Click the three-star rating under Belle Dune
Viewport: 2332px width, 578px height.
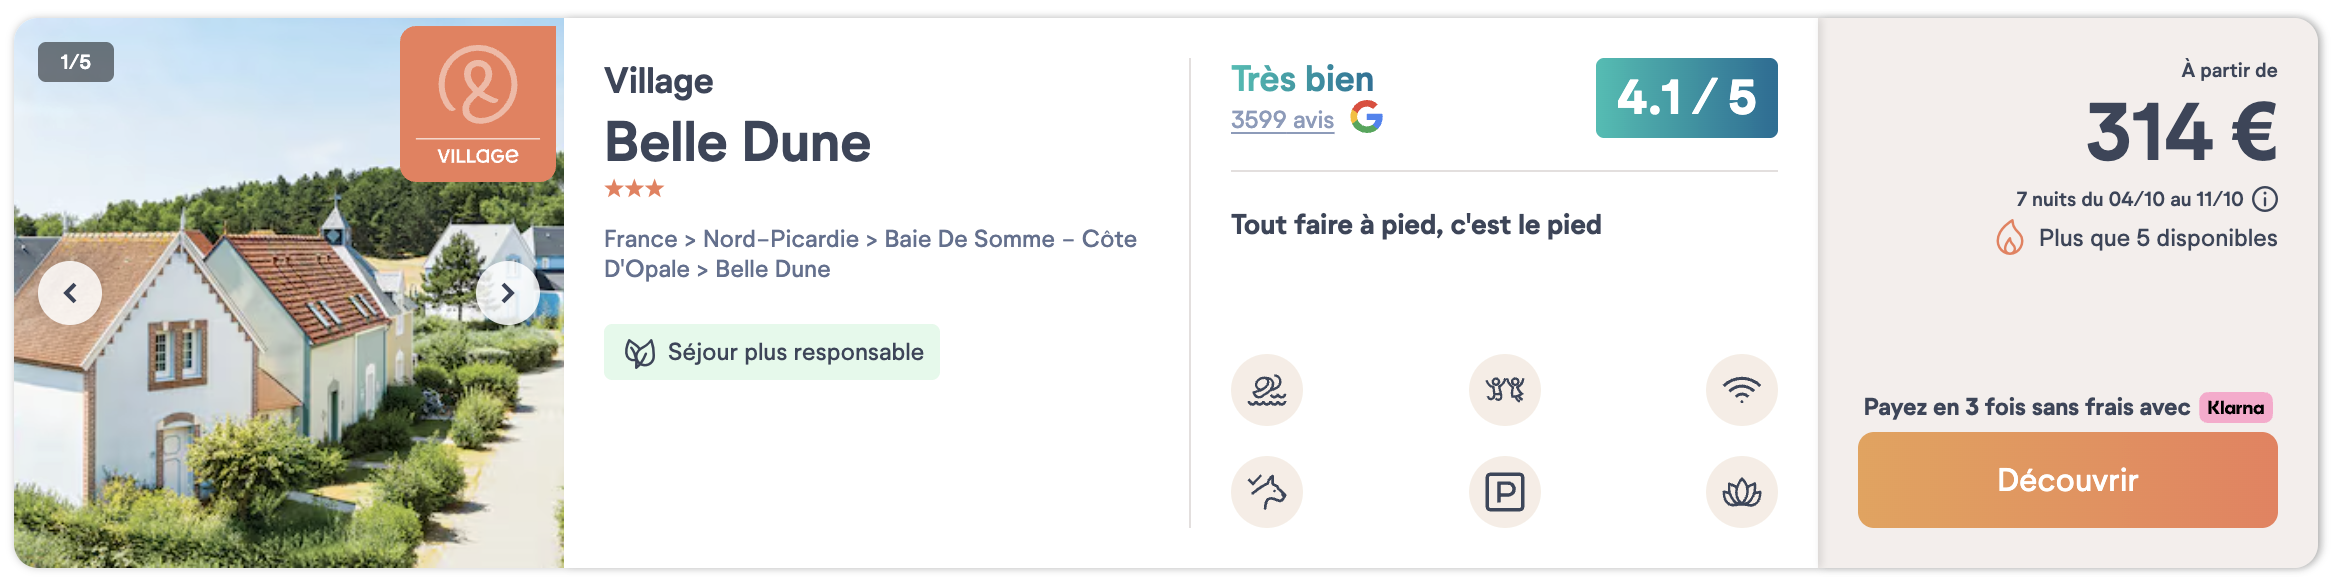pos(634,189)
